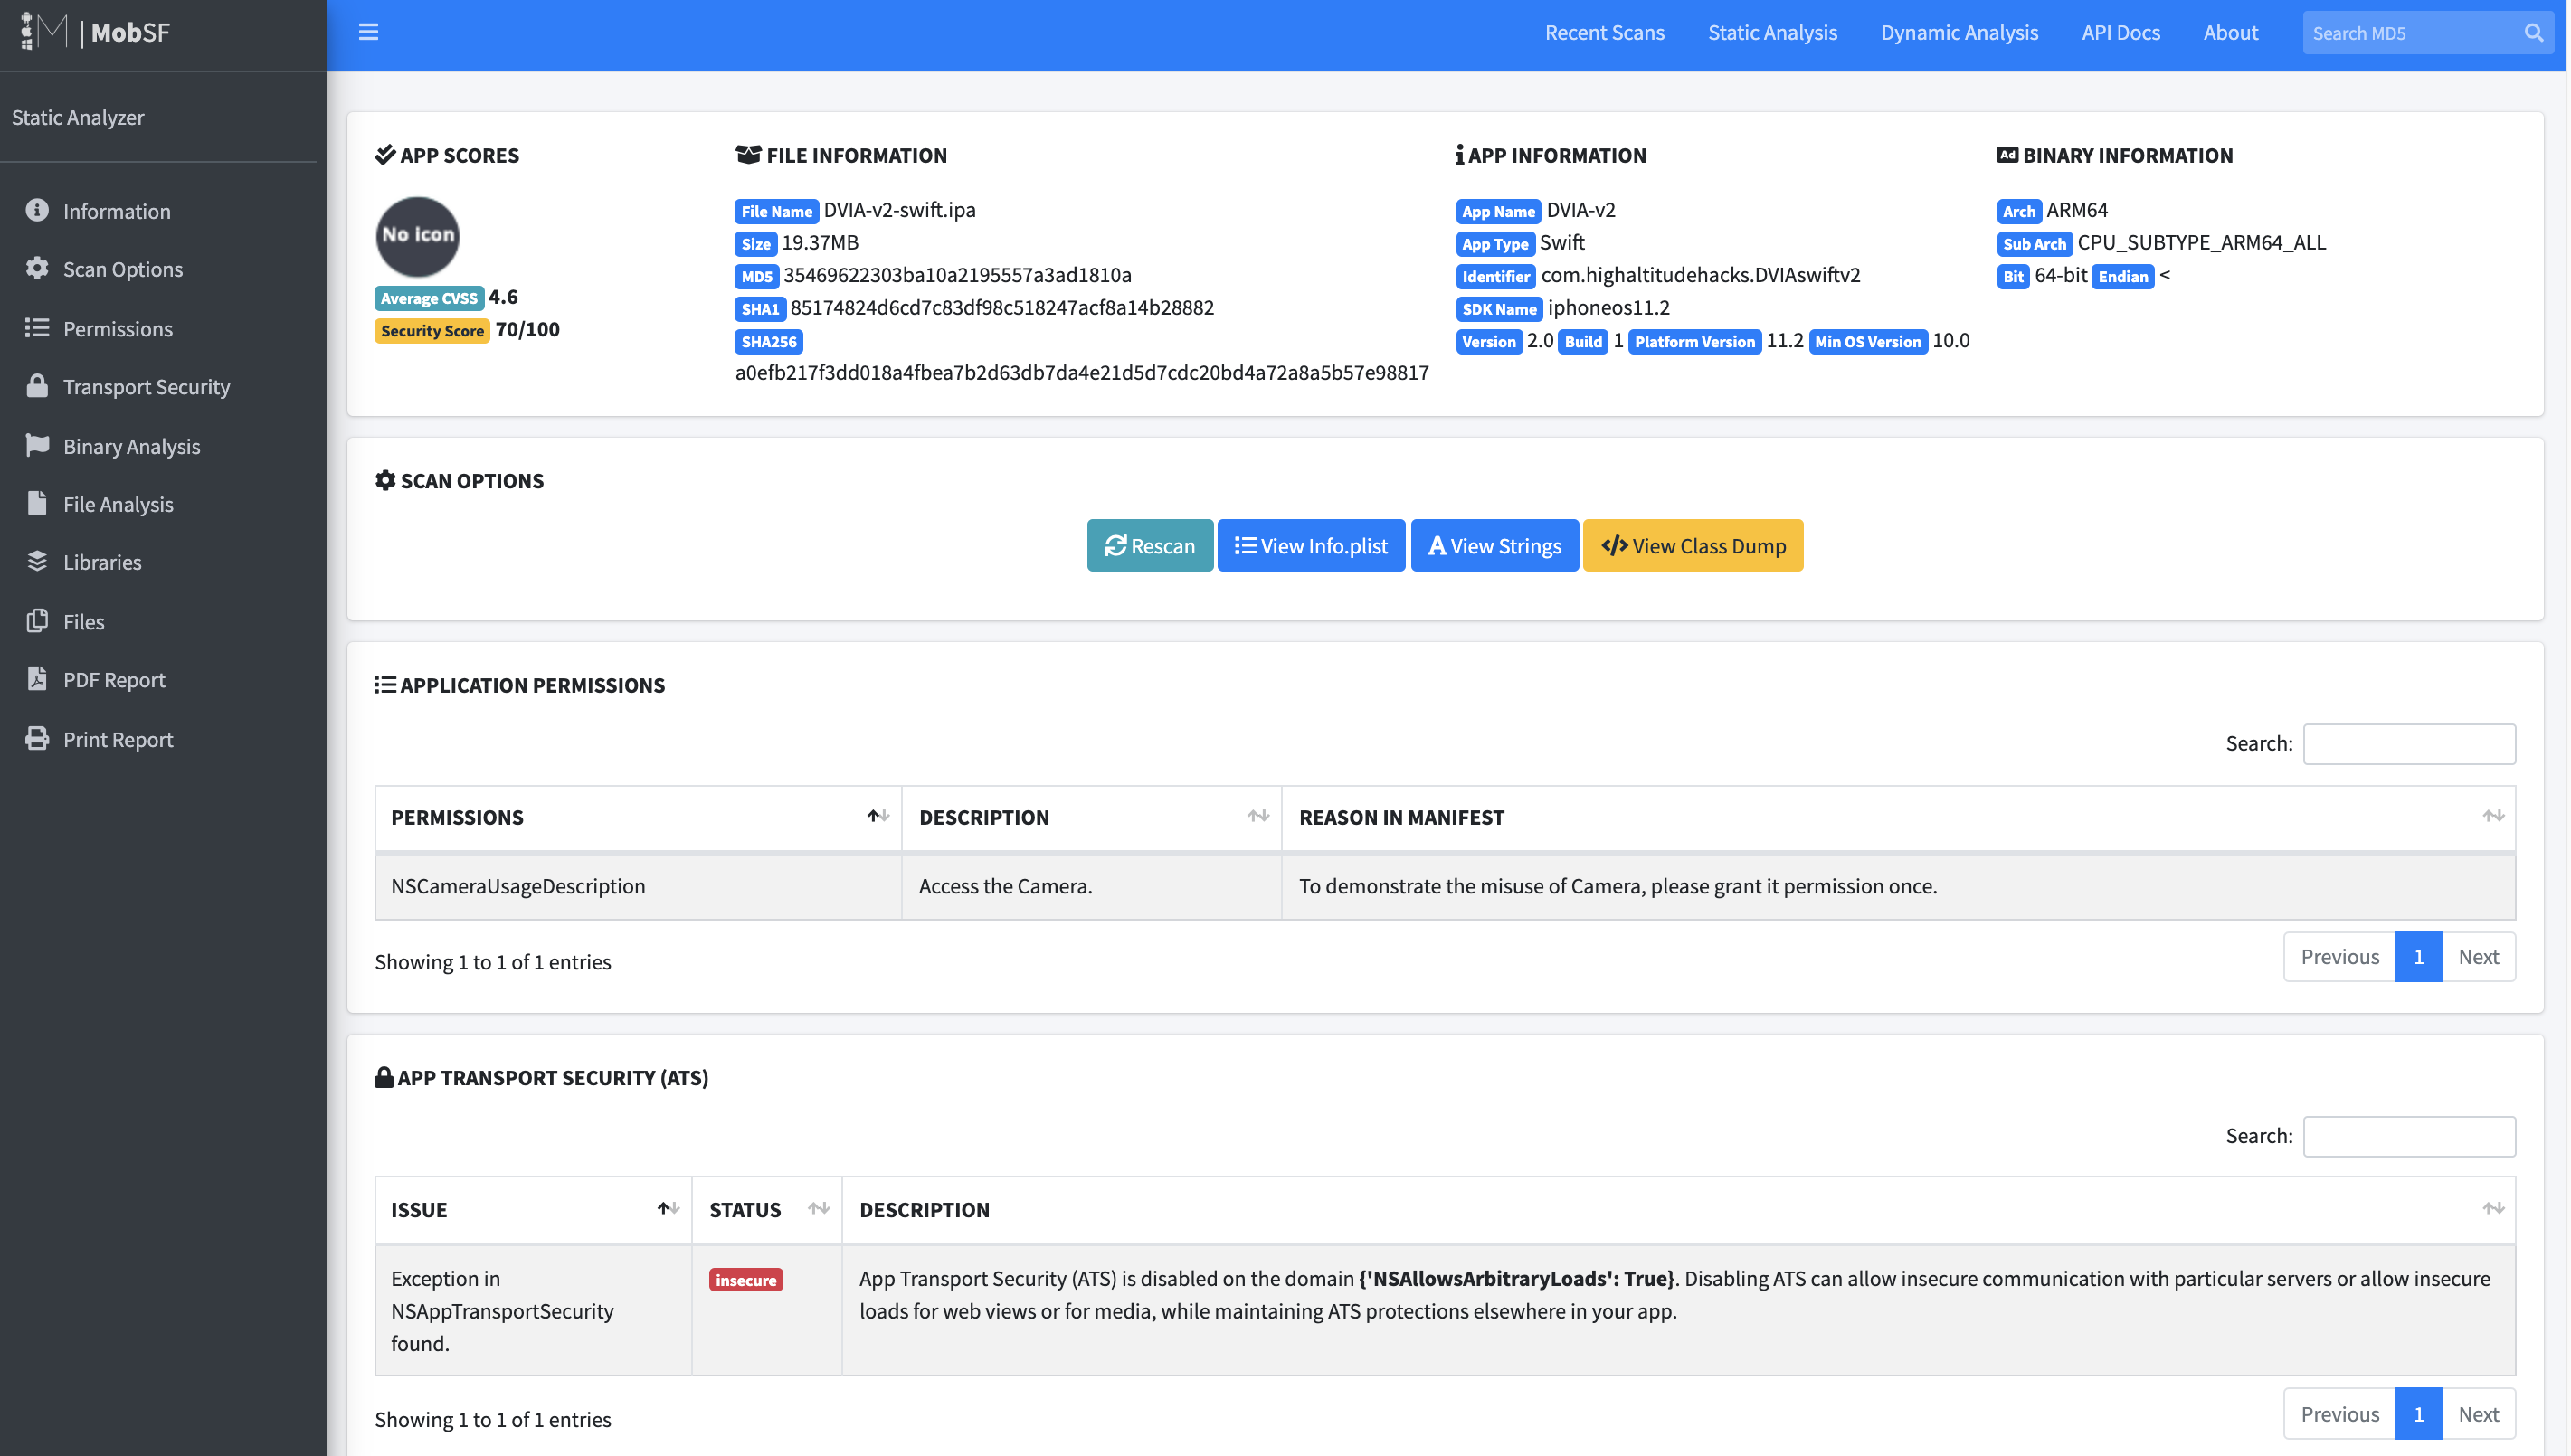Toggle the sidebar hamburger menu
This screenshot has height=1456, width=2571.
[368, 32]
